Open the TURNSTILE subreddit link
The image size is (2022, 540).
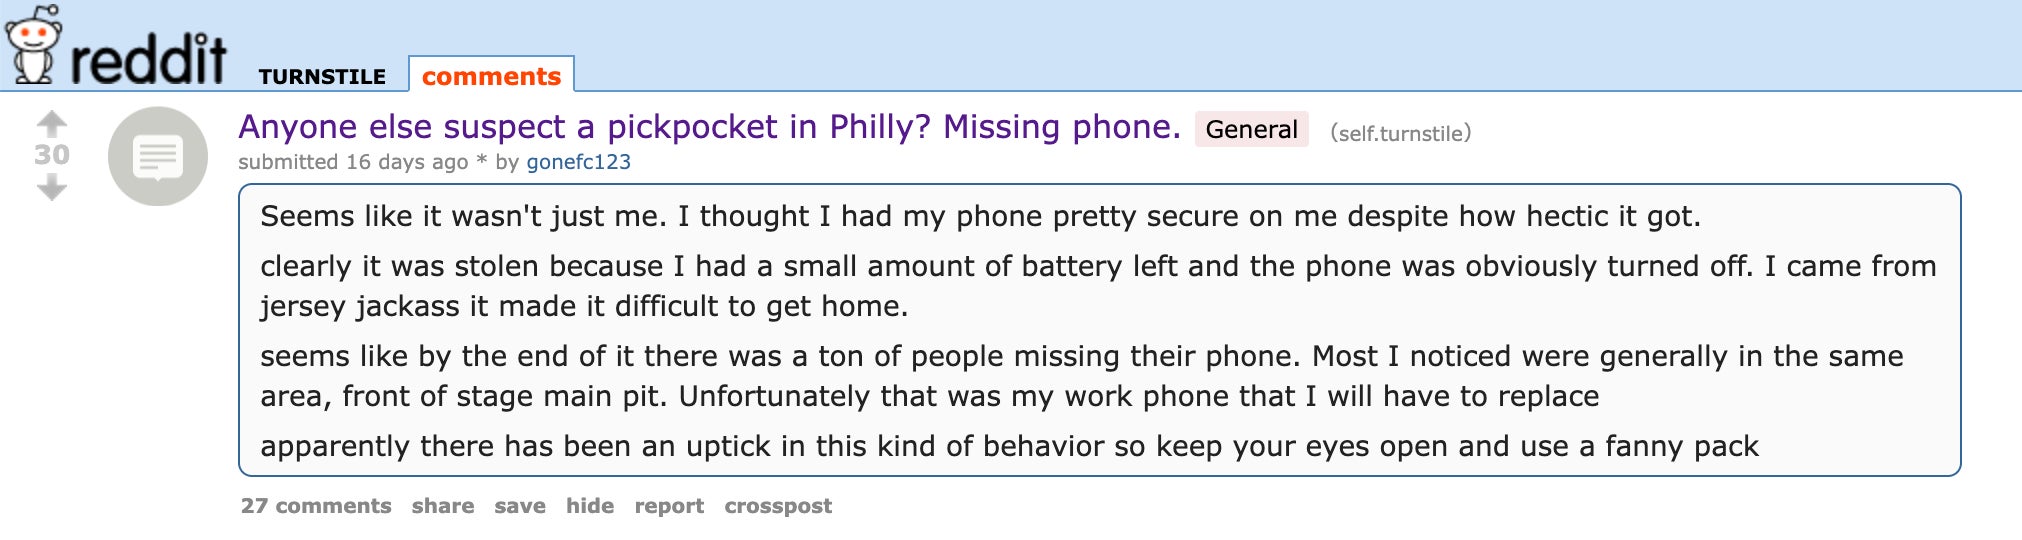(322, 77)
